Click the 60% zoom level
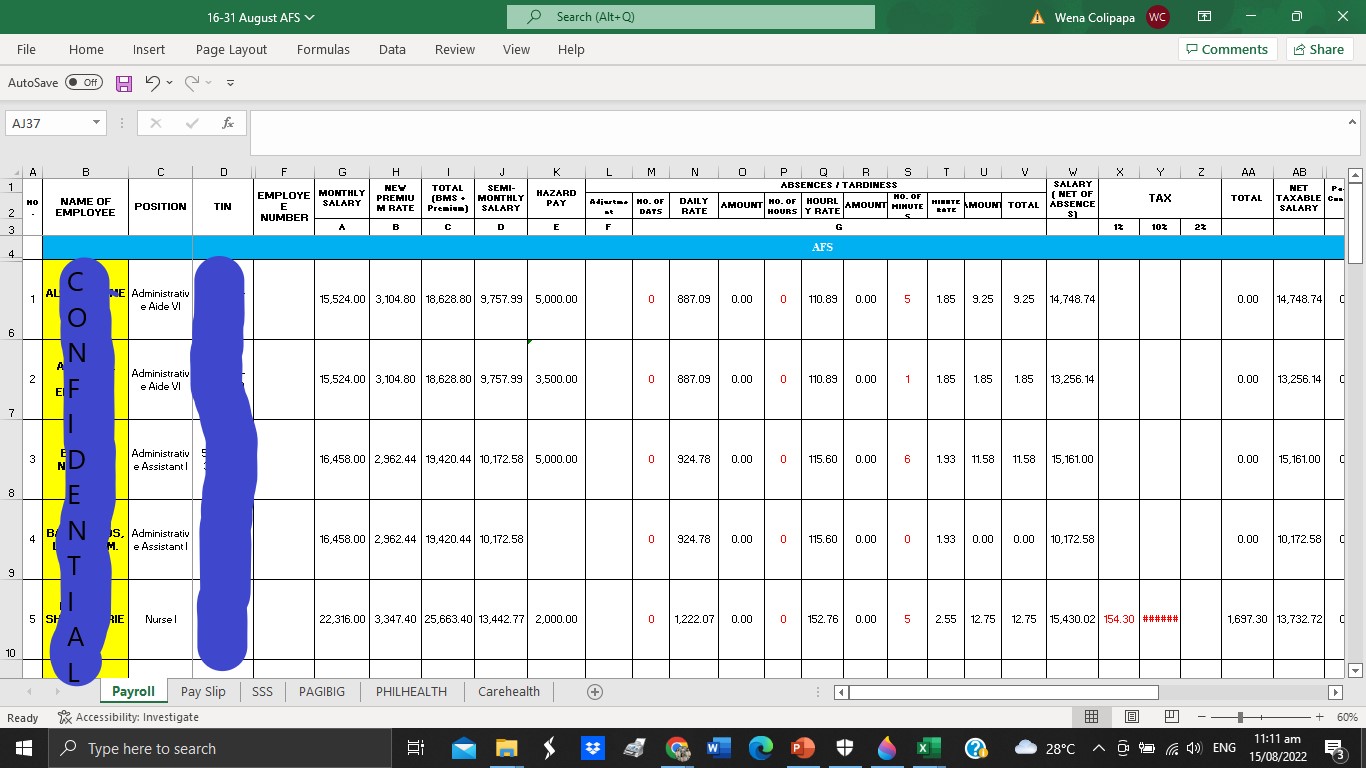 coord(1346,717)
